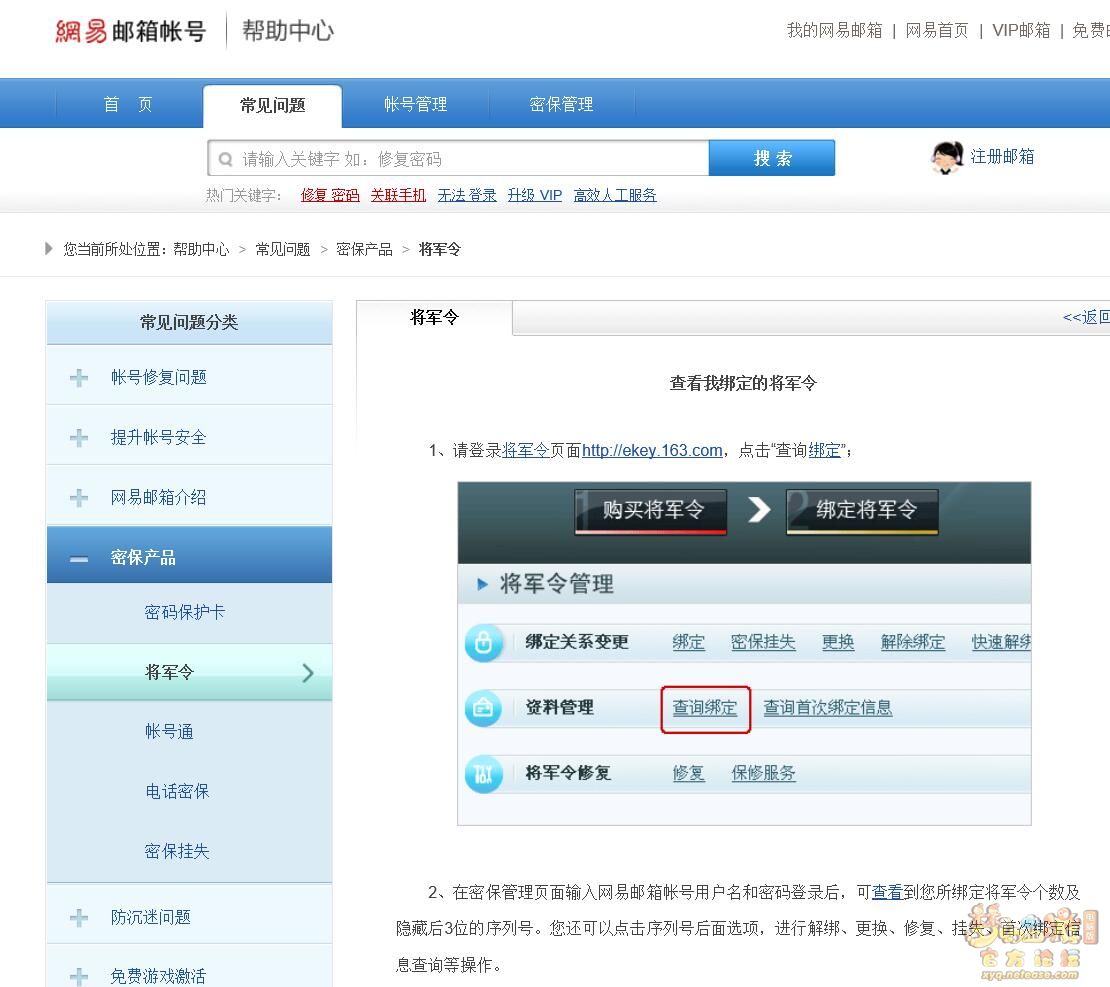Open 我的网易邮箱 in the top links

835,30
